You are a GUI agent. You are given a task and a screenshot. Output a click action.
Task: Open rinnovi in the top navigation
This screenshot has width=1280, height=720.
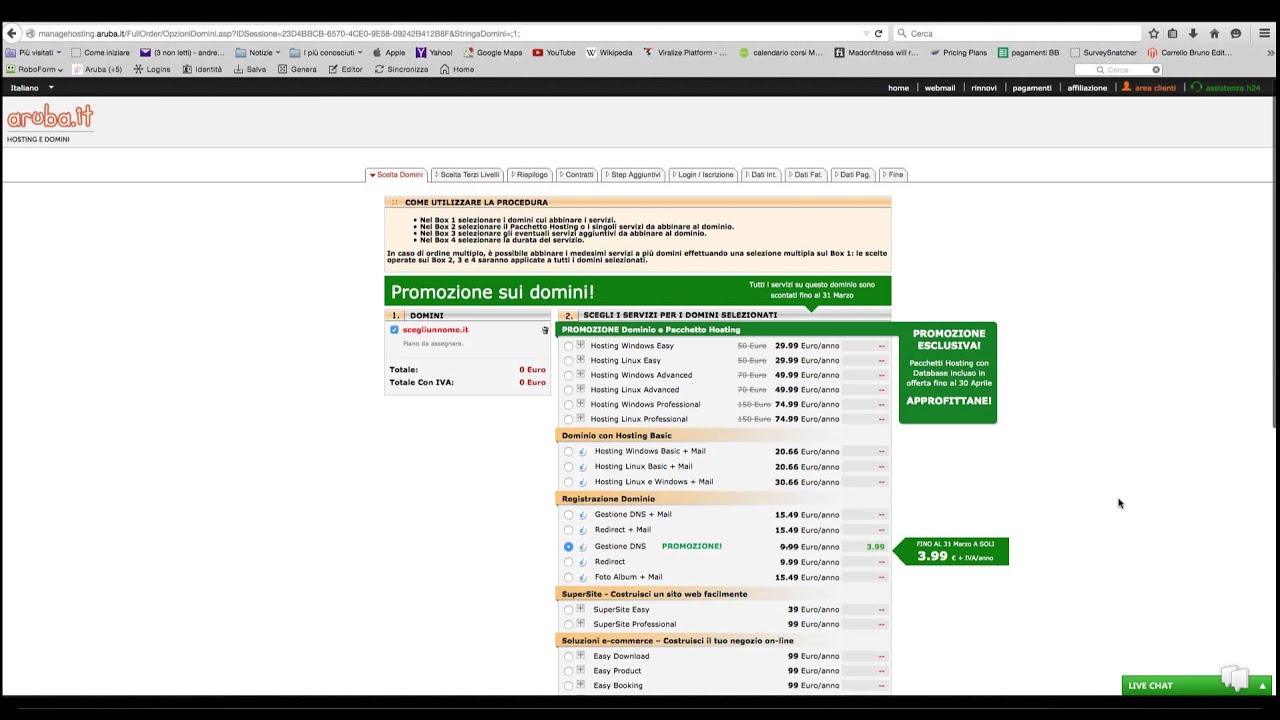click(984, 88)
